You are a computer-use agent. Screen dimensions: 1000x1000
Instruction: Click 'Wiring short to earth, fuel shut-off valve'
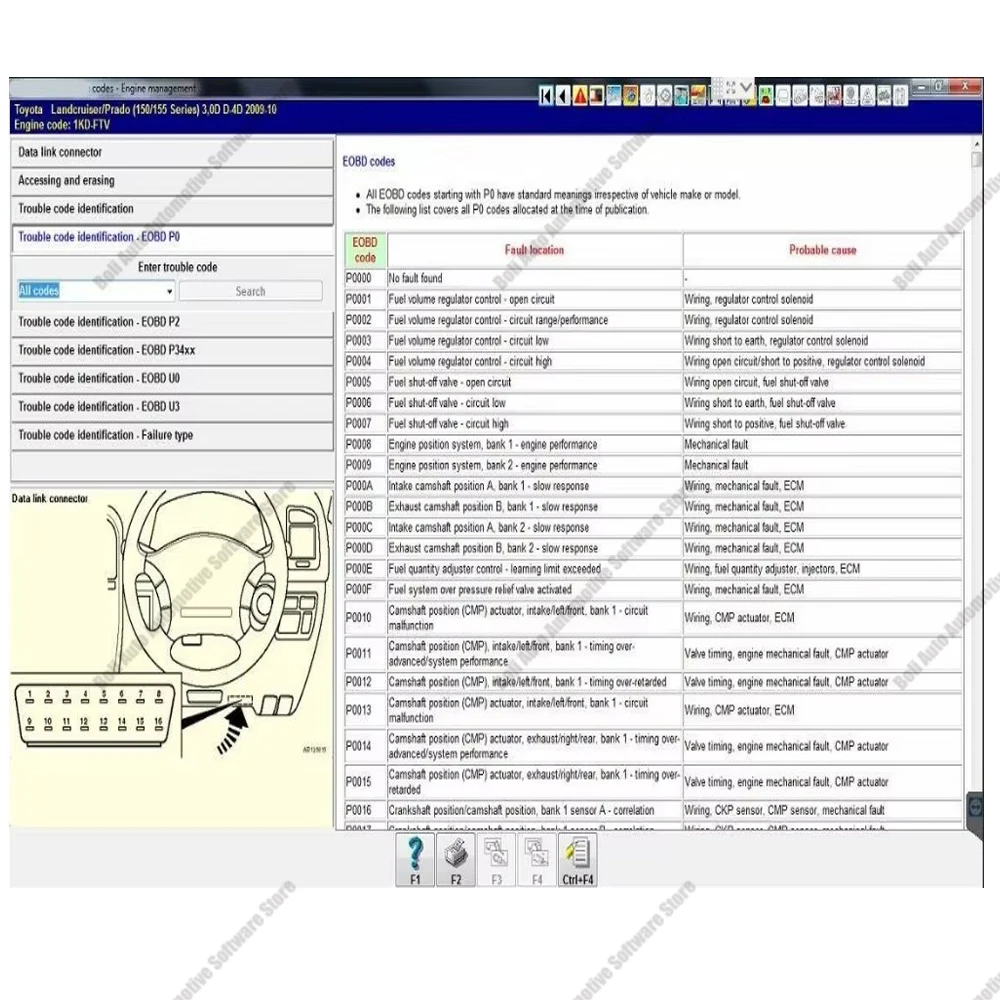click(x=760, y=403)
